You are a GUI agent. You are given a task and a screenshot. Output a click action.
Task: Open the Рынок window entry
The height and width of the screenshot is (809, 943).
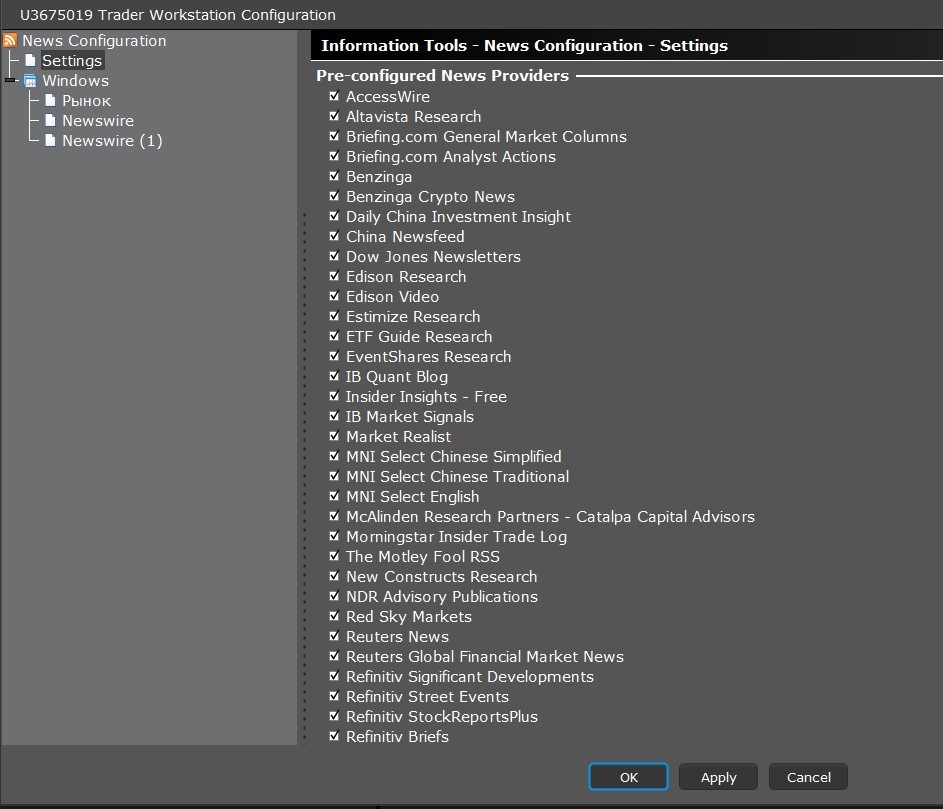coord(87,100)
